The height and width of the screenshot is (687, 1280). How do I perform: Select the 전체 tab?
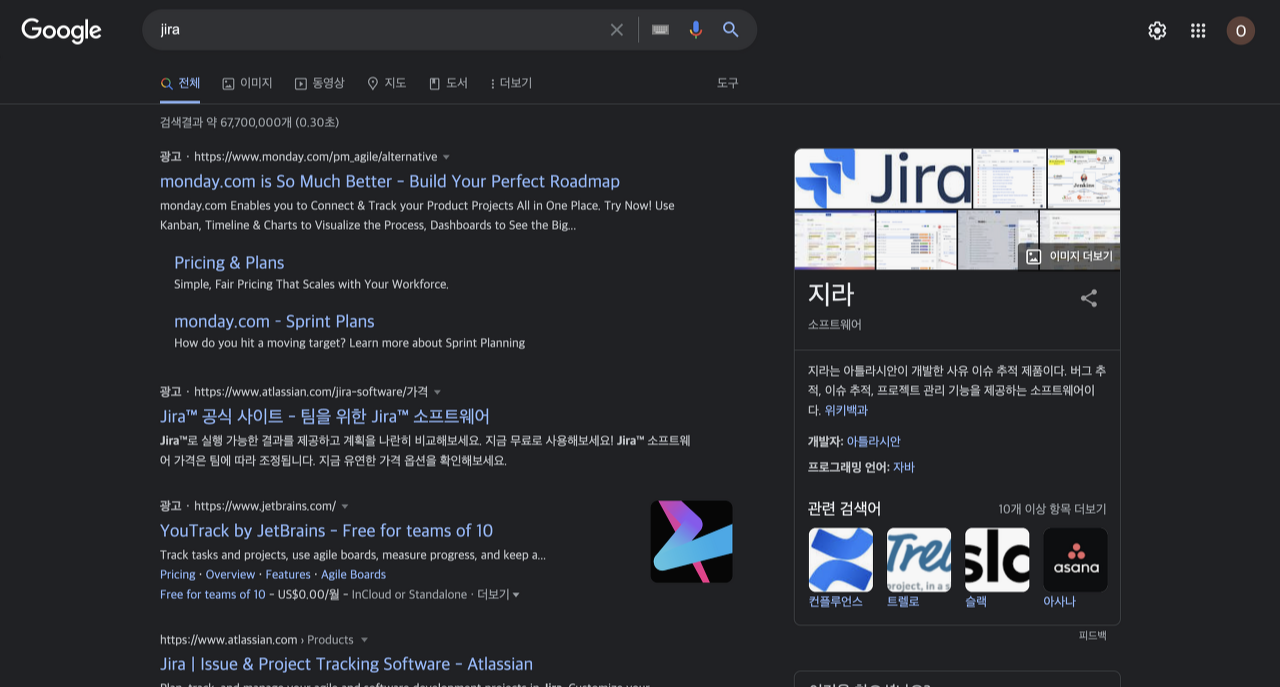(180, 83)
